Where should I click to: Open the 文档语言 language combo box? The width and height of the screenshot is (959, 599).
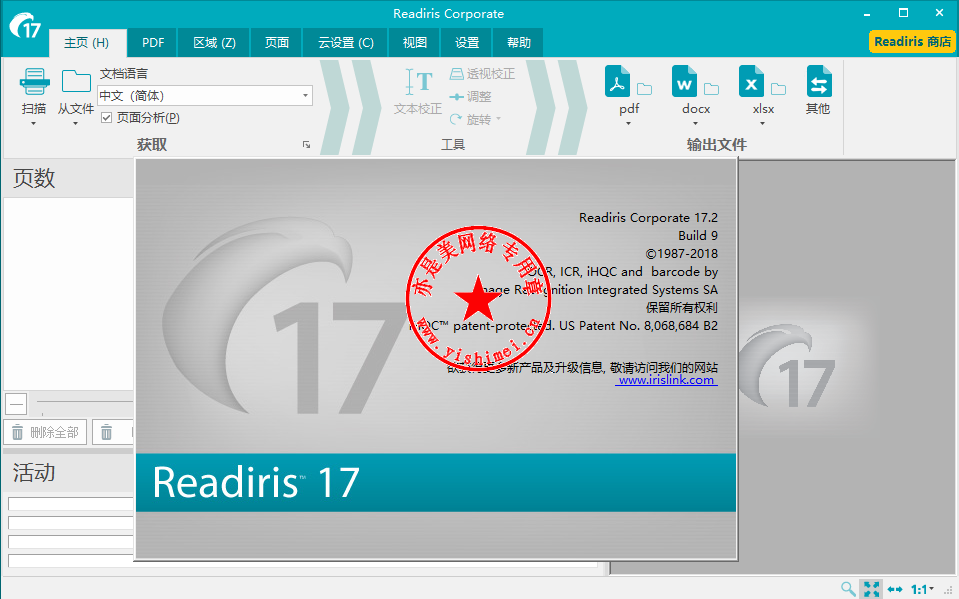(x=205, y=95)
